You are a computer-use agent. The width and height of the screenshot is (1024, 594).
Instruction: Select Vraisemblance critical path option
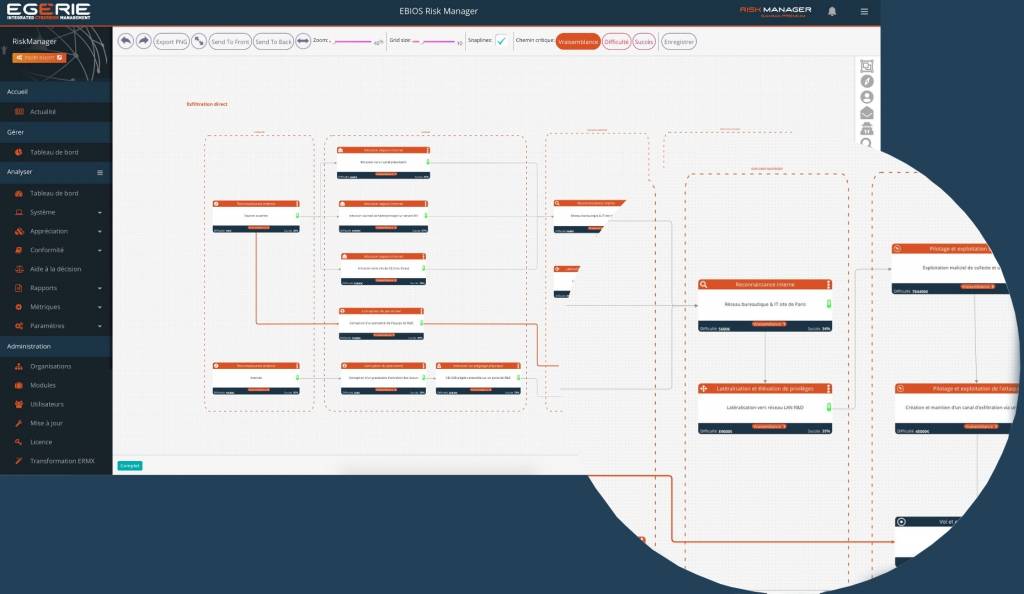(x=578, y=41)
